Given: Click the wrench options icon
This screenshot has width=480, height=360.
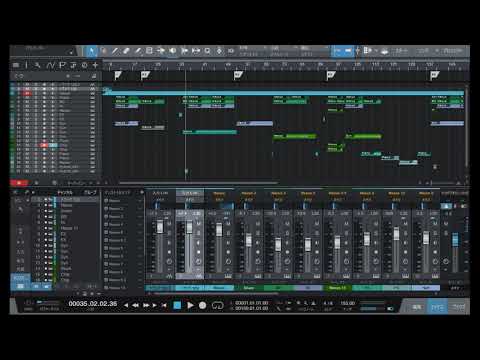Looking at the screenshot, I should point(37,65).
